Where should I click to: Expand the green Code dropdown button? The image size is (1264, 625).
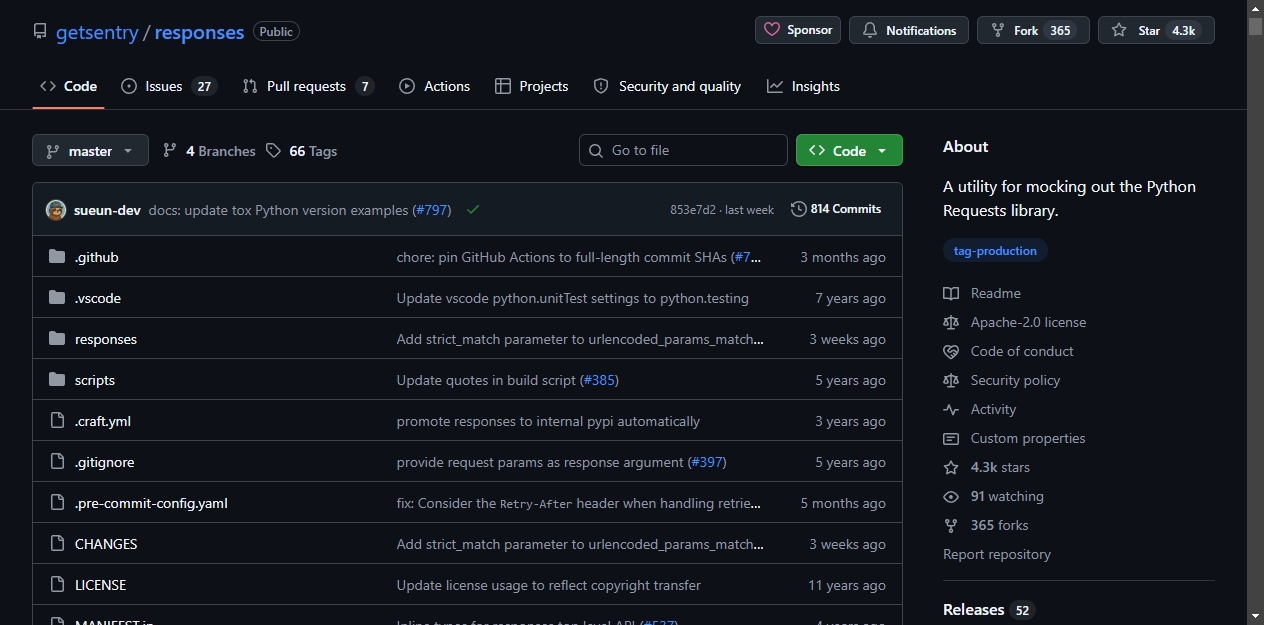tap(849, 150)
